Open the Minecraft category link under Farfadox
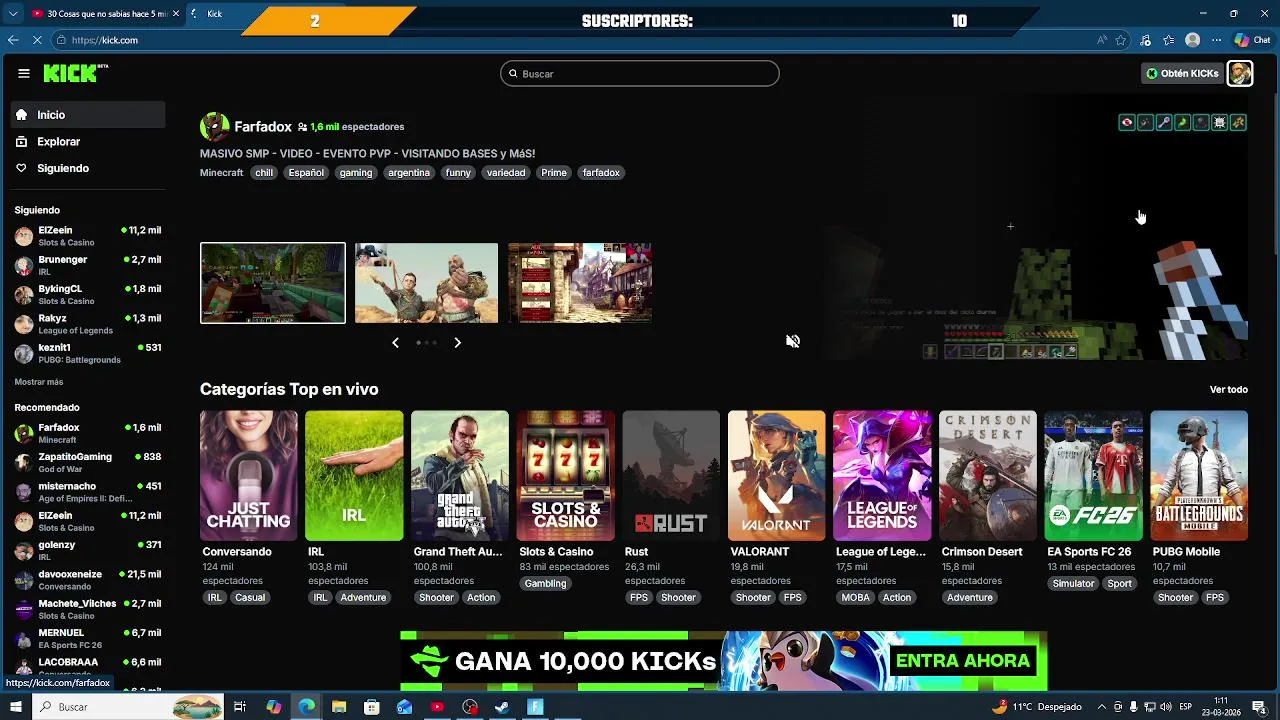1280x720 pixels. (221, 173)
